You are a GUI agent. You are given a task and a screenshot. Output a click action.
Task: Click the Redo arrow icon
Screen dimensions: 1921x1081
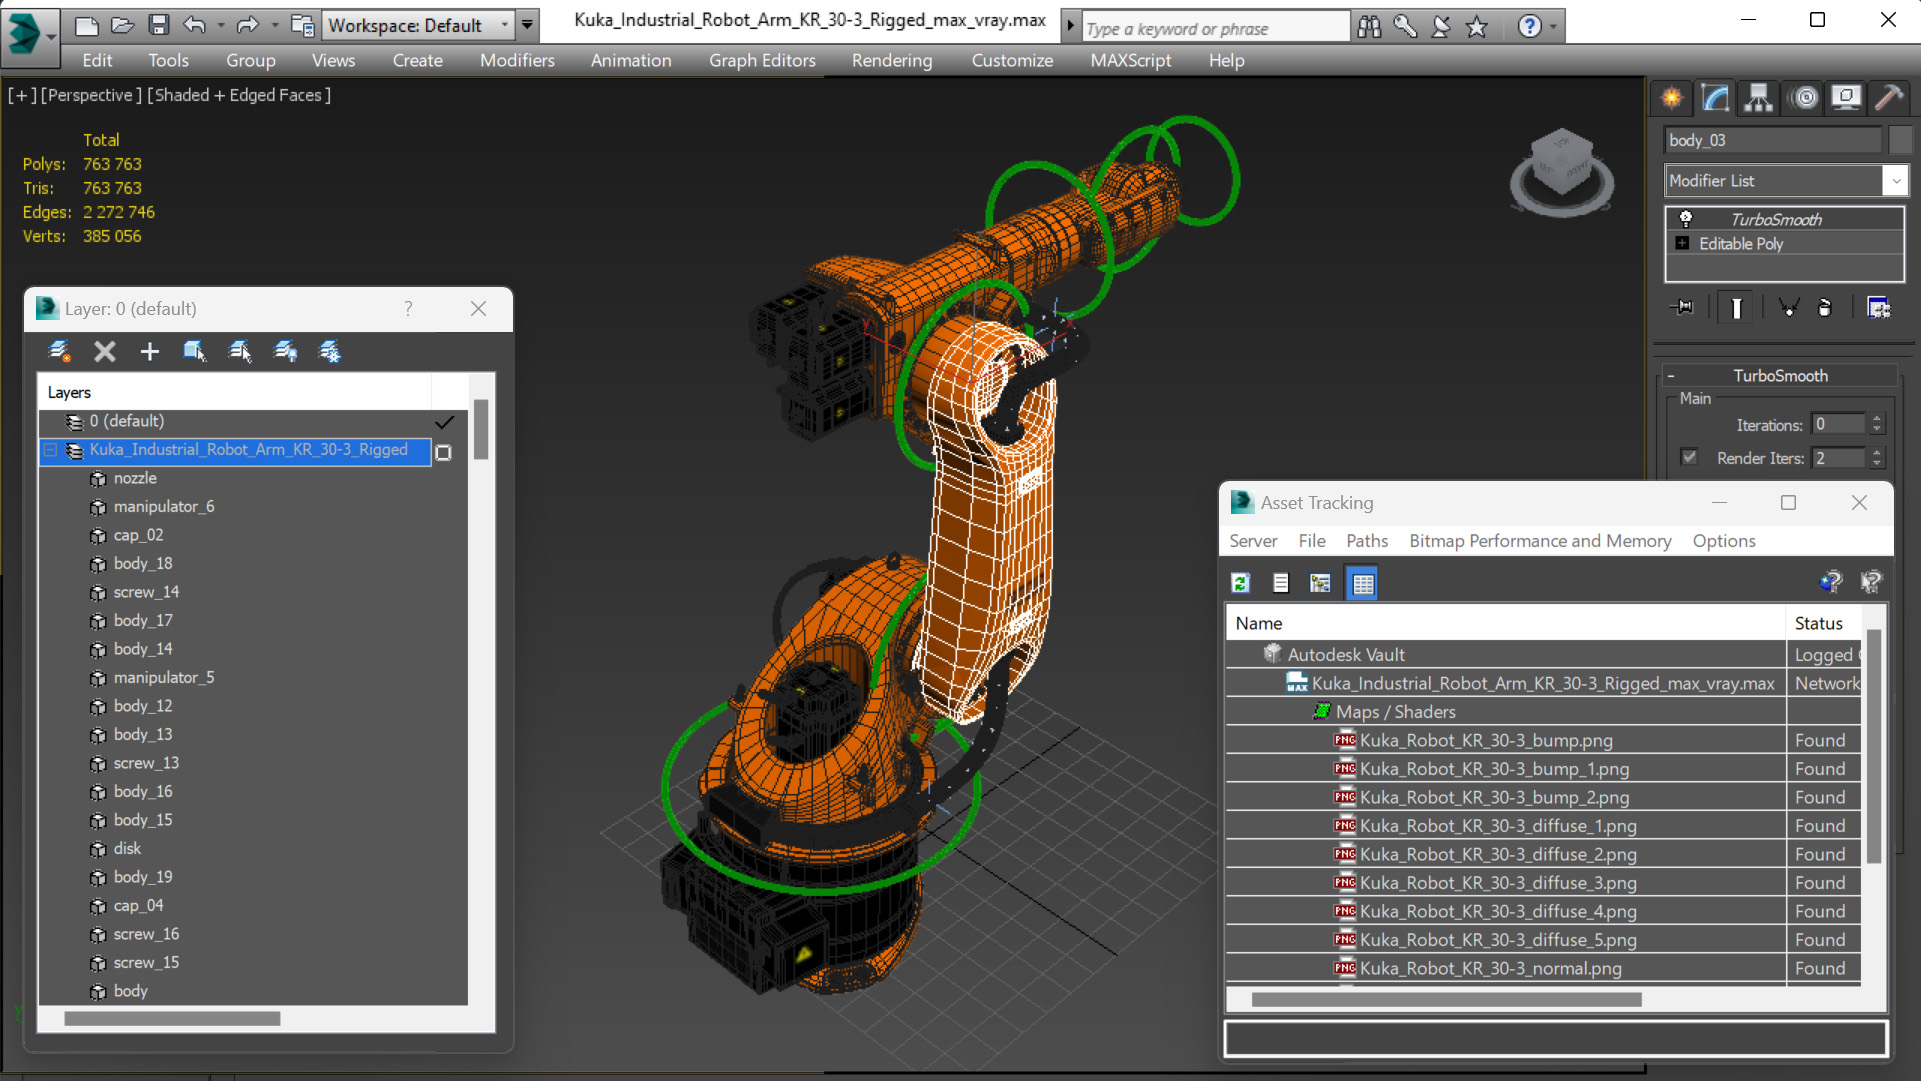pyautogui.click(x=247, y=25)
